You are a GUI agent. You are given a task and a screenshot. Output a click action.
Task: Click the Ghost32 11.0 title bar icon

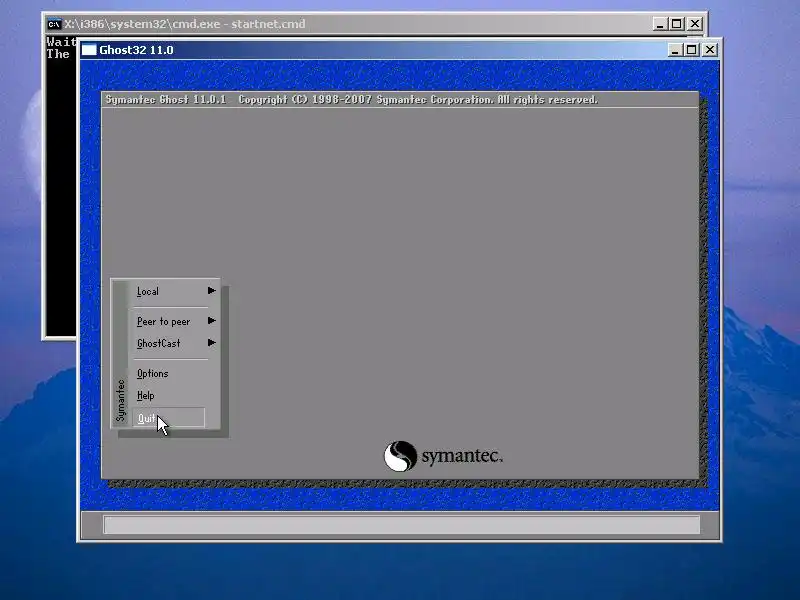[x=89, y=50]
